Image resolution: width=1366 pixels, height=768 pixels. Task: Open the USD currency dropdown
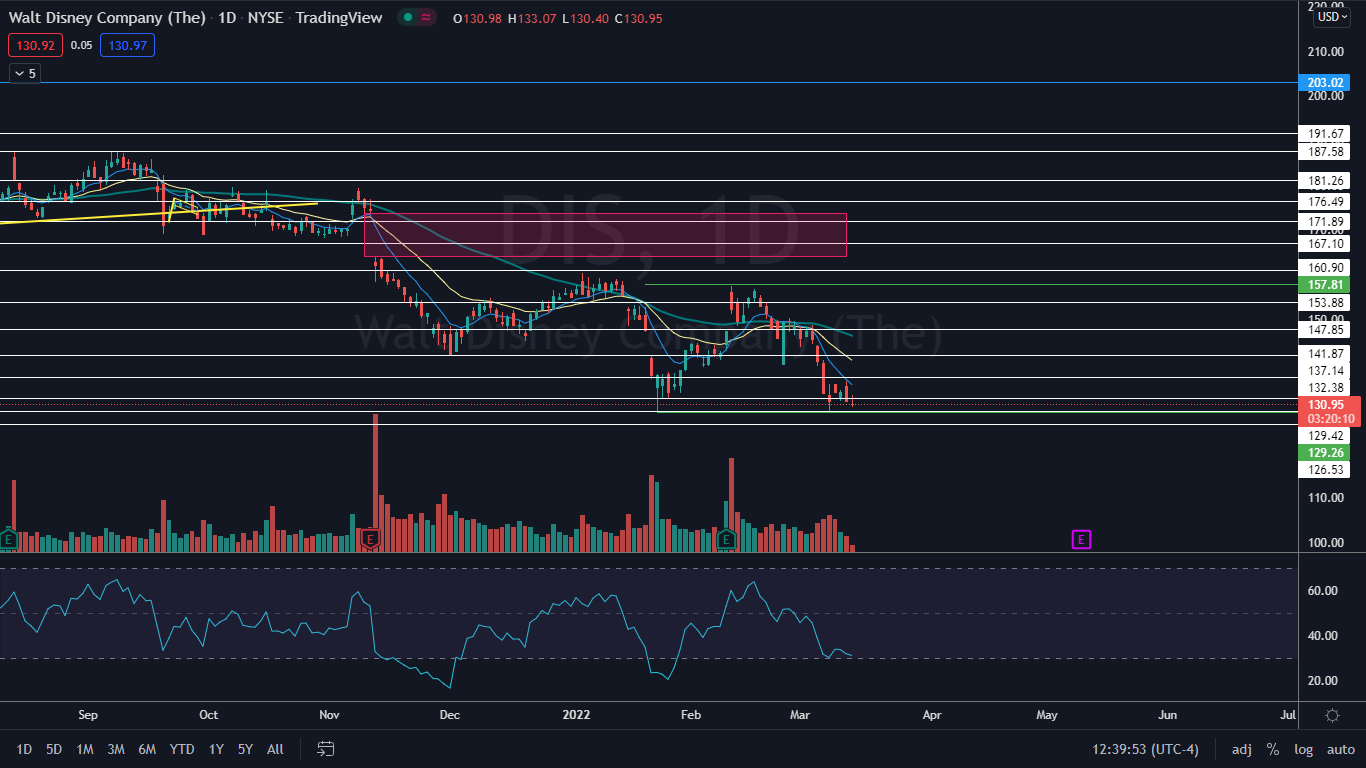(1332, 17)
